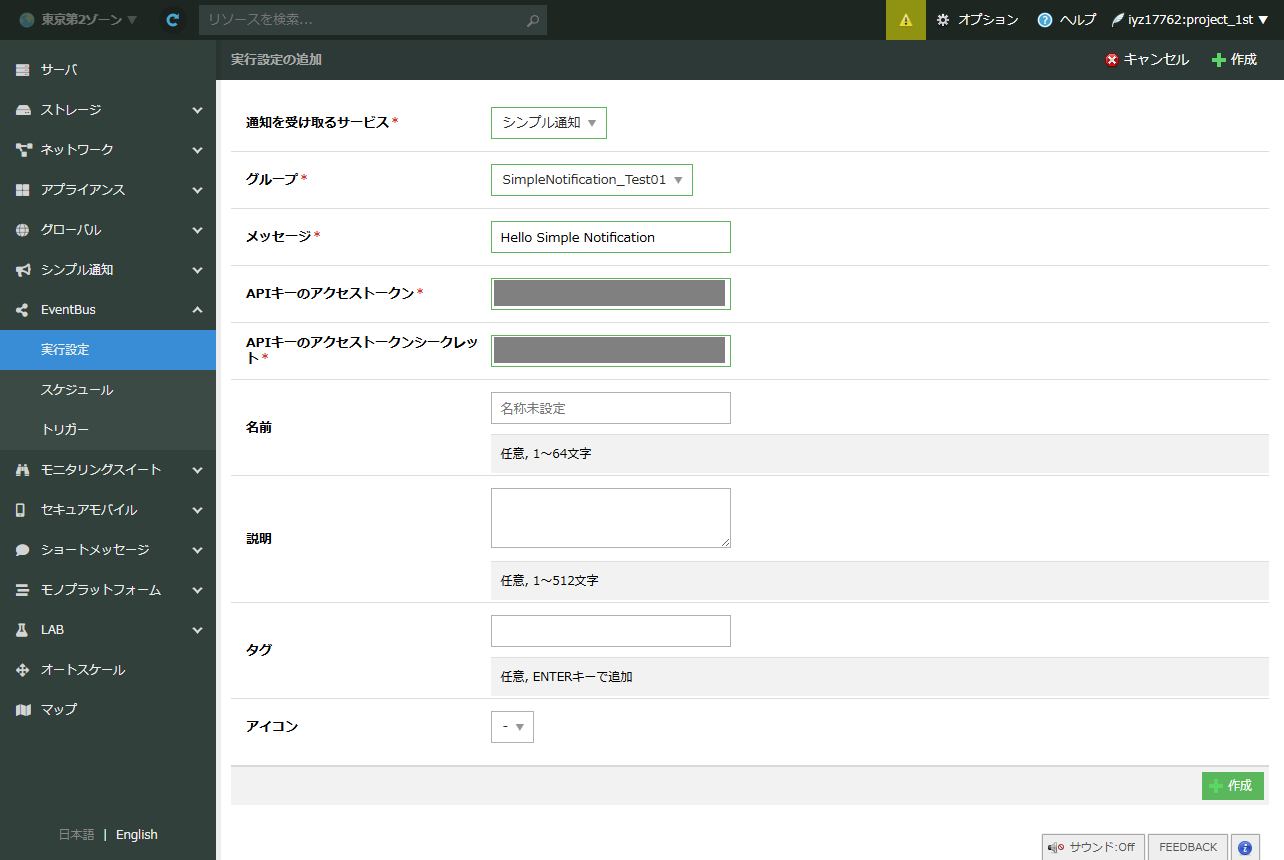Open the SimpleNotification_Test01 group dropdown

[591, 180]
